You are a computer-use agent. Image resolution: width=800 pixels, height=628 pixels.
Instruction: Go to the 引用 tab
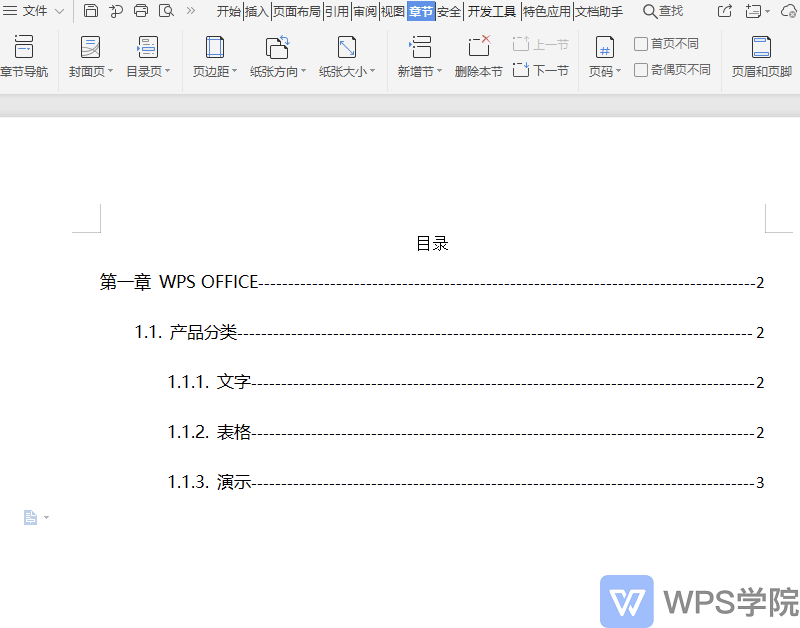pos(337,11)
